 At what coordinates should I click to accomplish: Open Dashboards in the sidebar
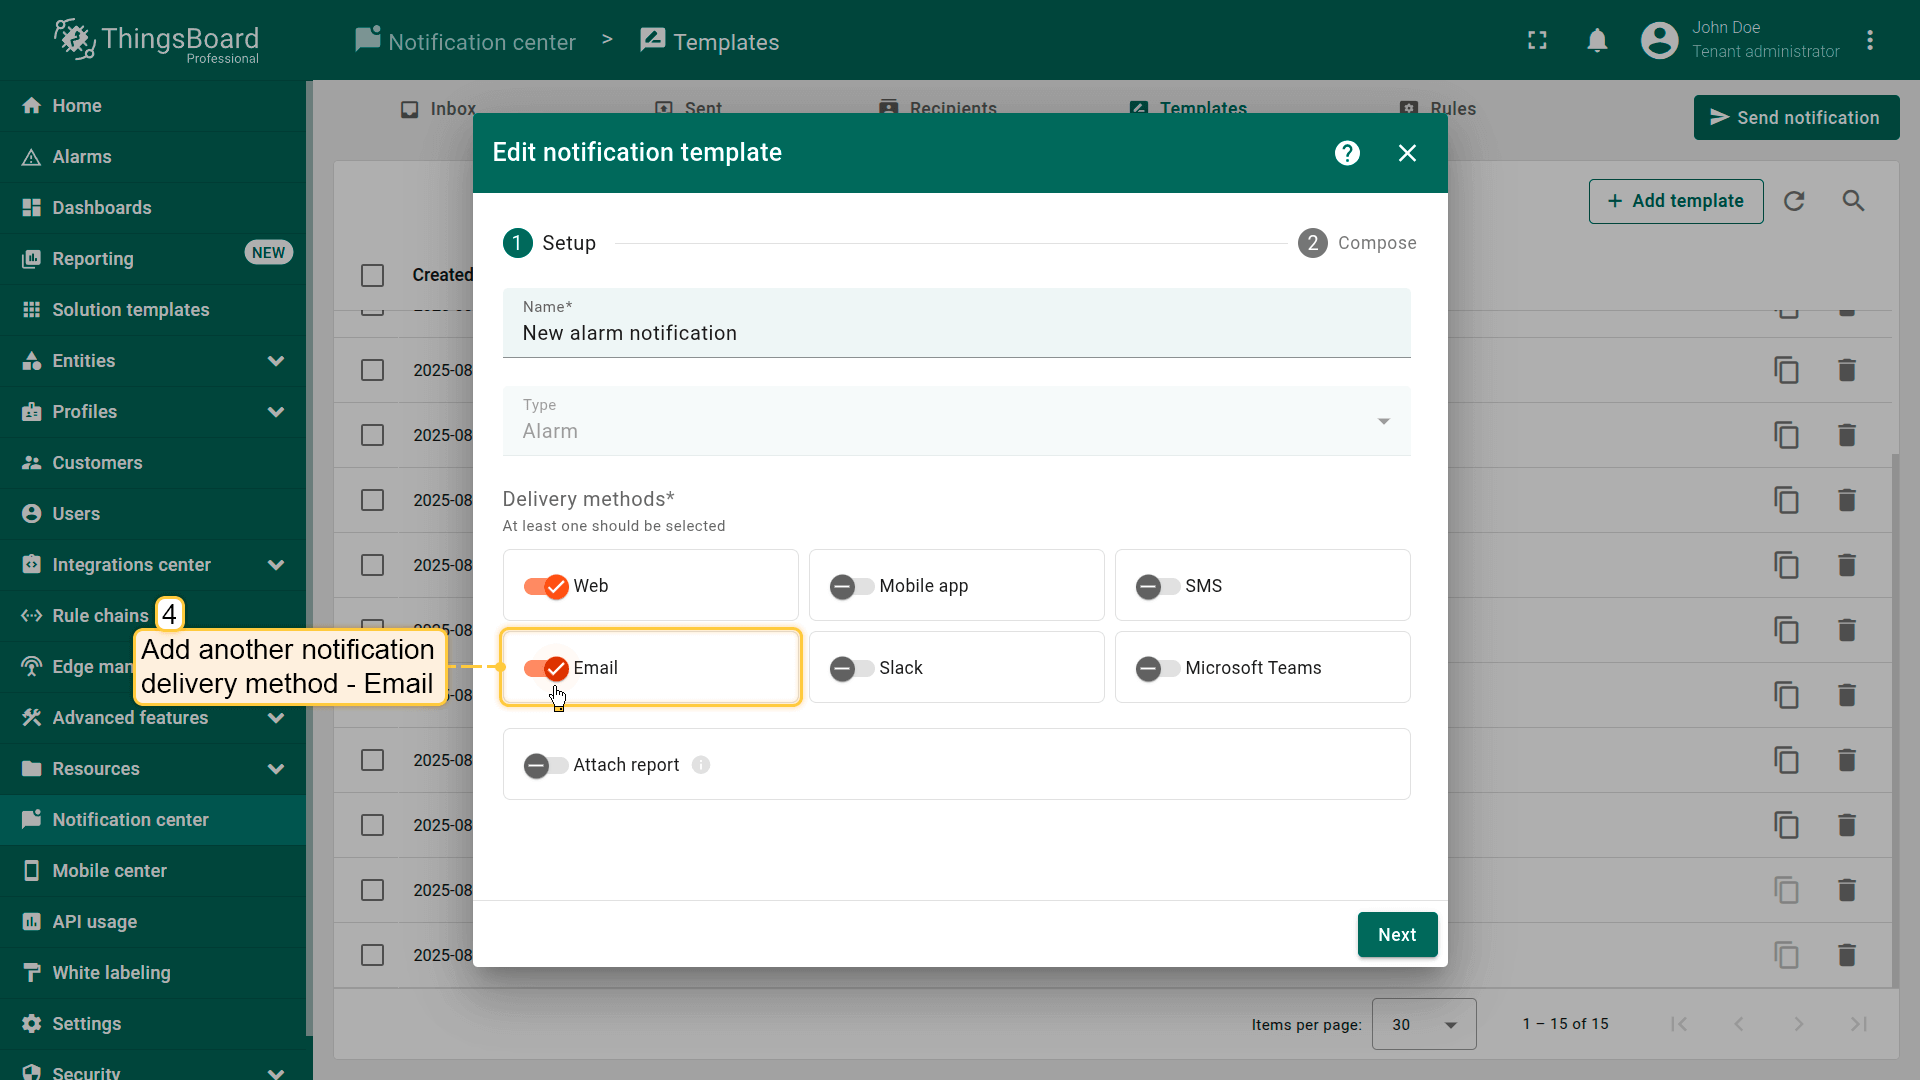(x=102, y=208)
